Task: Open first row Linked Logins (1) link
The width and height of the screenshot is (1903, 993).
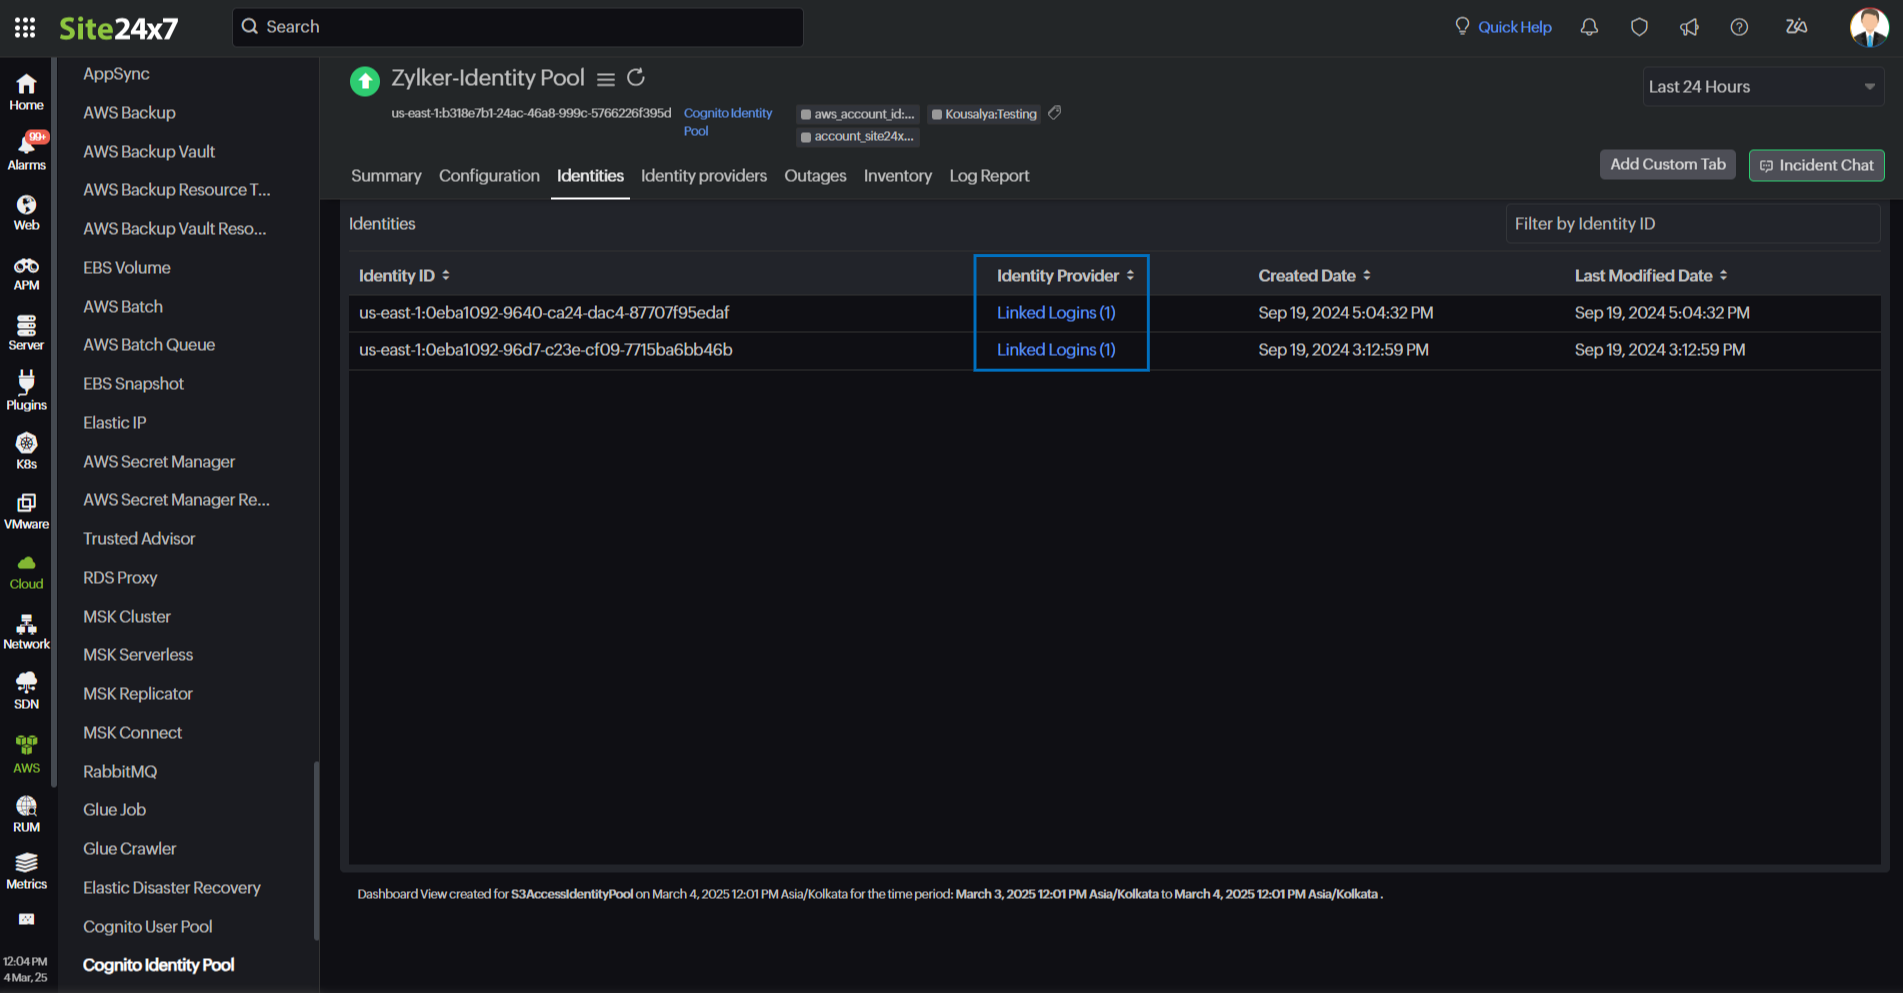Action: pyautogui.click(x=1056, y=313)
